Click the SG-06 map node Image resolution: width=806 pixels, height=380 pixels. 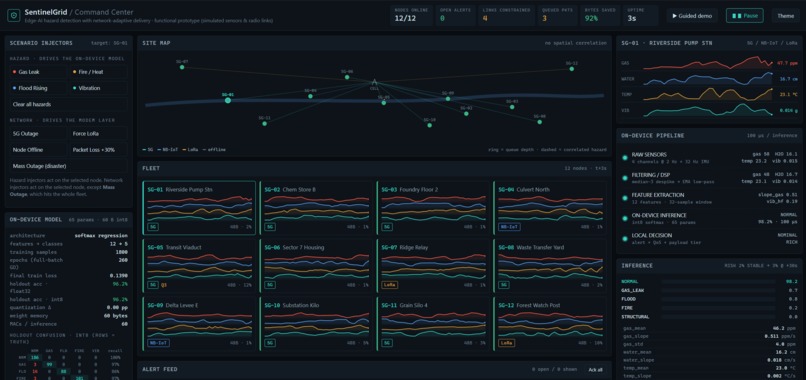347,77
